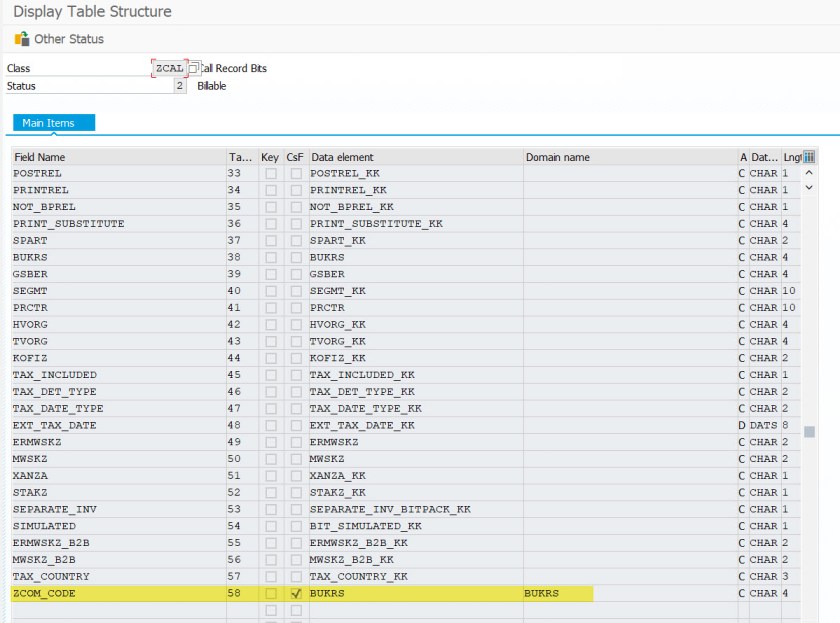Screen dimensions: 840x623
Task: Select the SEPARATE_INV_BITPACK_KK data element cell
Action: [414, 509]
